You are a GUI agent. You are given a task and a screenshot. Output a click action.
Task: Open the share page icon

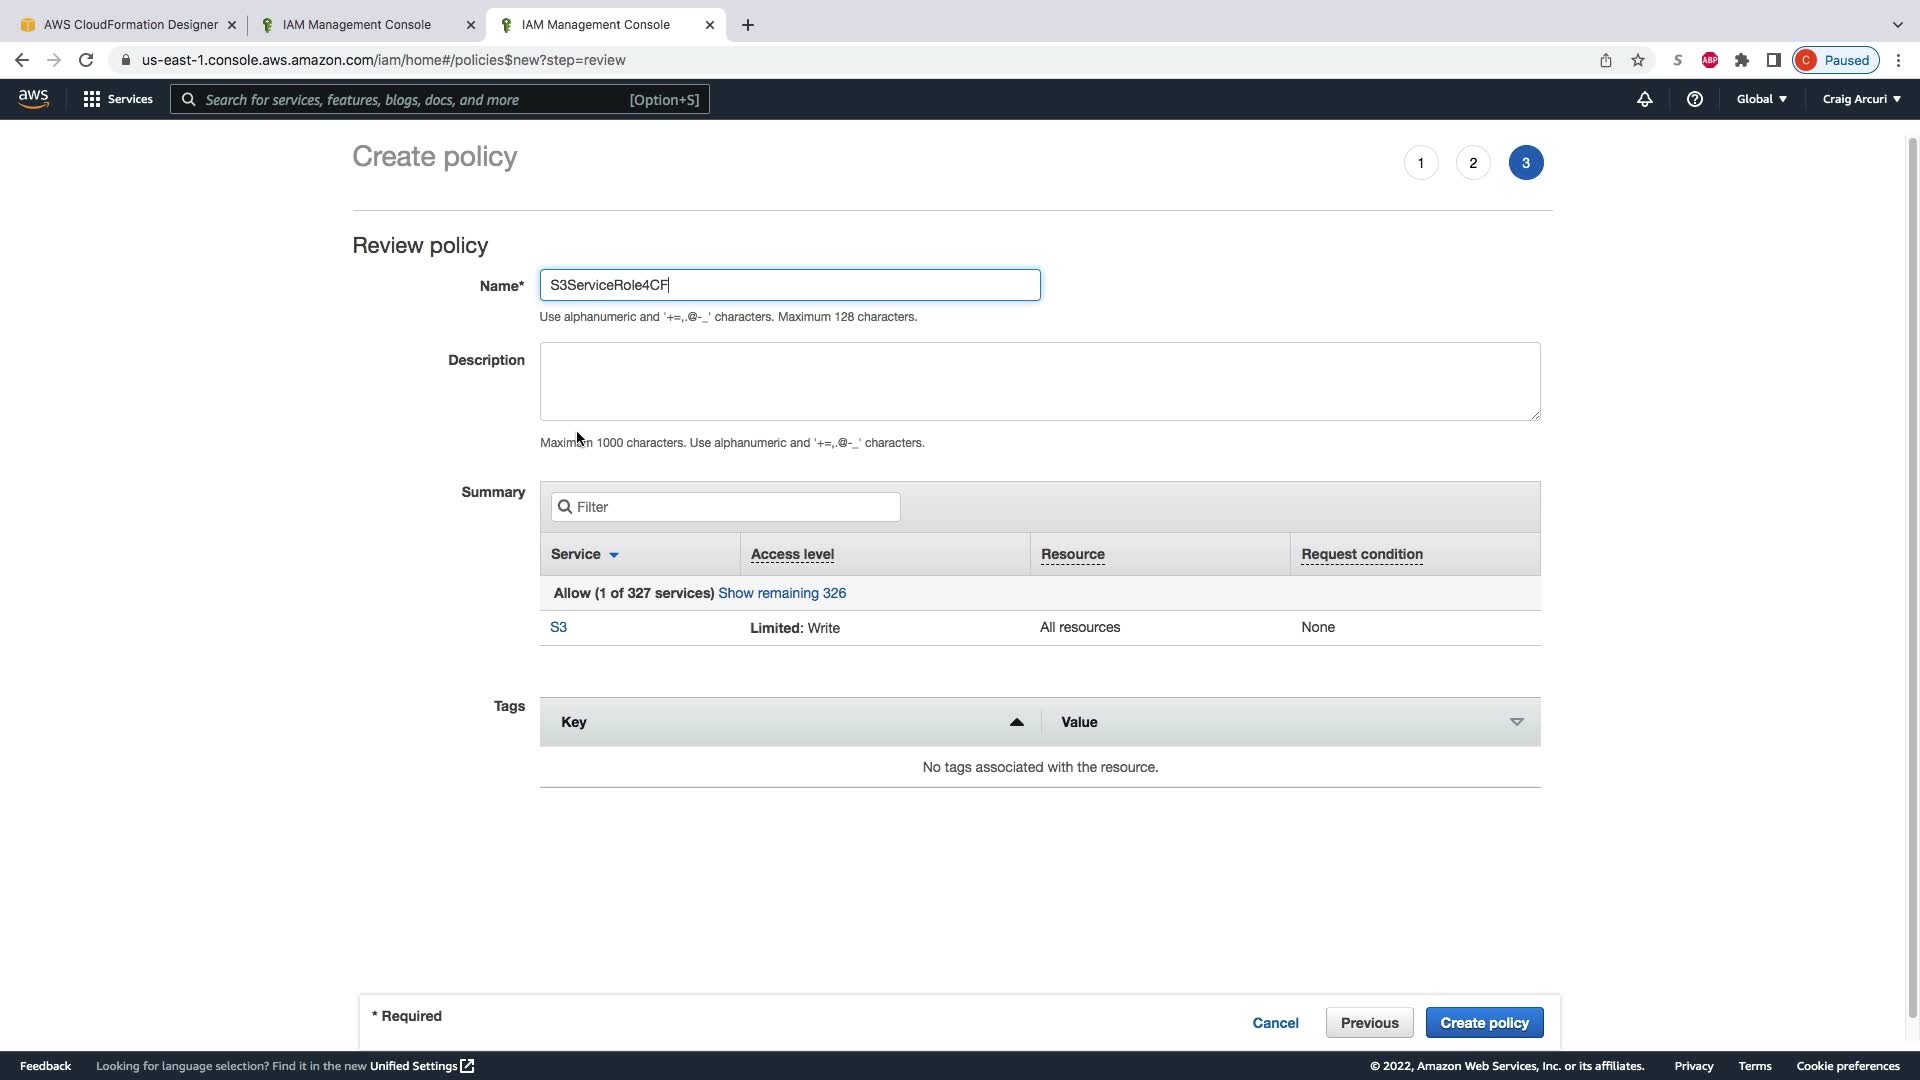point(1606,60)
